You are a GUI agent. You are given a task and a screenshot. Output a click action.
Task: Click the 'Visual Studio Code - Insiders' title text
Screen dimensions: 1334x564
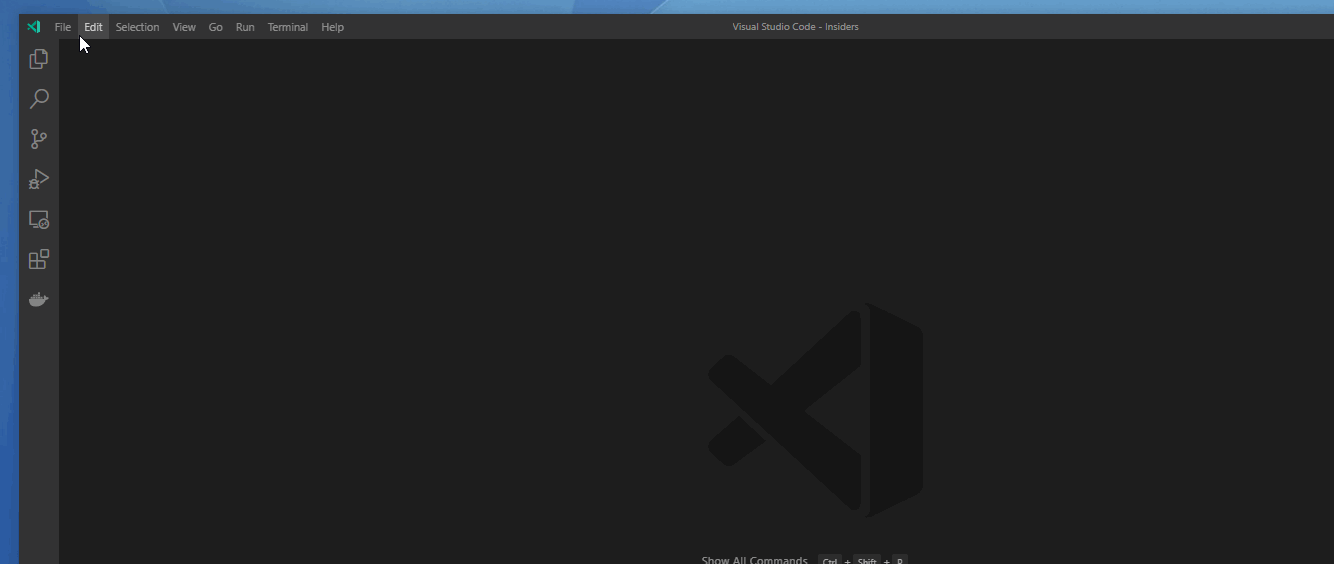795,27
